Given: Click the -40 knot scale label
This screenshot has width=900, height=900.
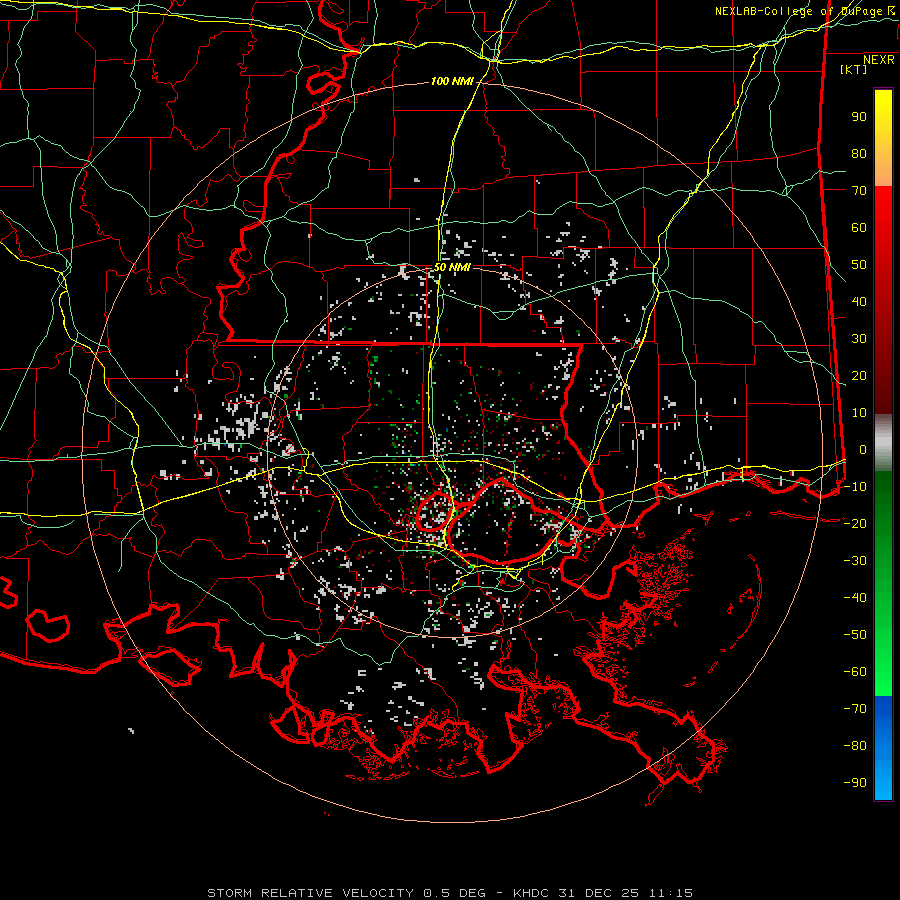Looking at the screenshot, I should tap(855, 598).
